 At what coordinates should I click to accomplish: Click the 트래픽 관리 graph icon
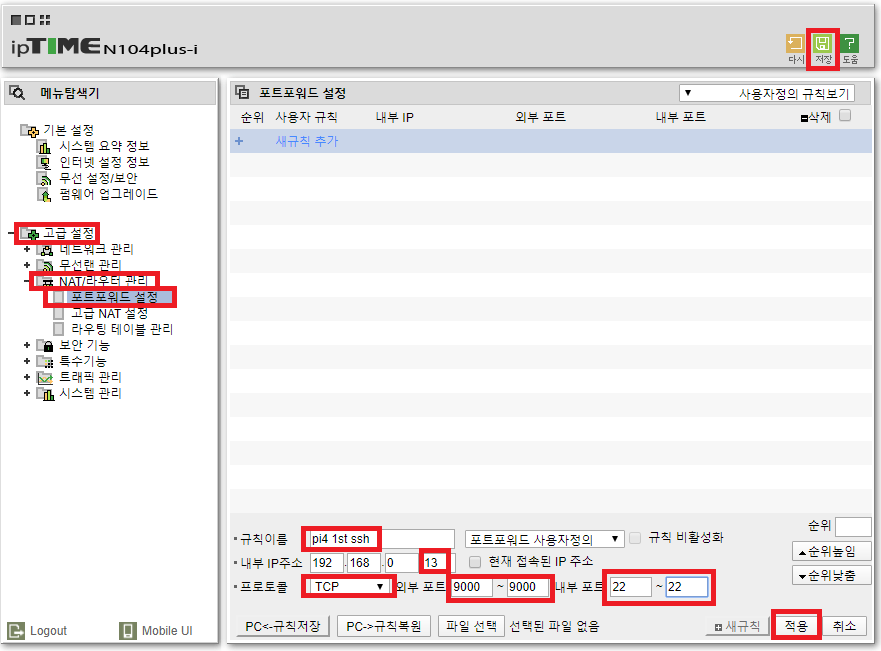point(44,378)
